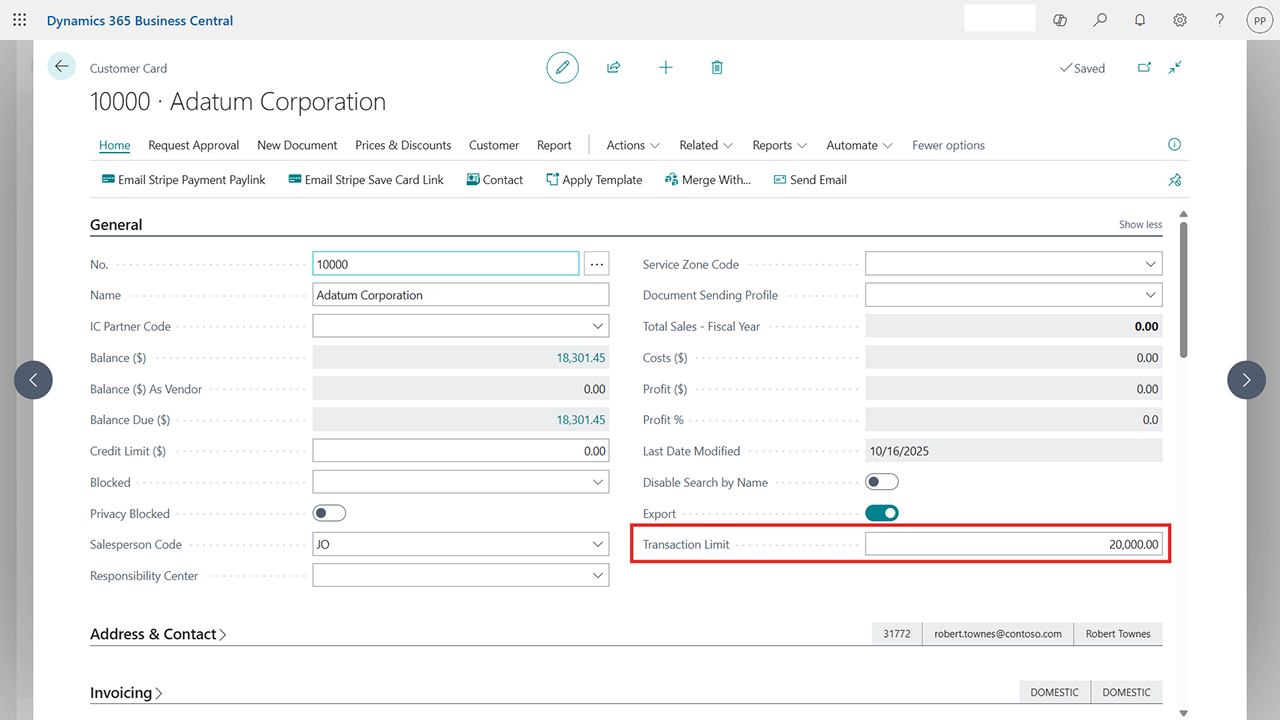Click the Show less link
The width and height of the screenshot is (1280, 720).
pyautogui.click(x=1140, y=225)
